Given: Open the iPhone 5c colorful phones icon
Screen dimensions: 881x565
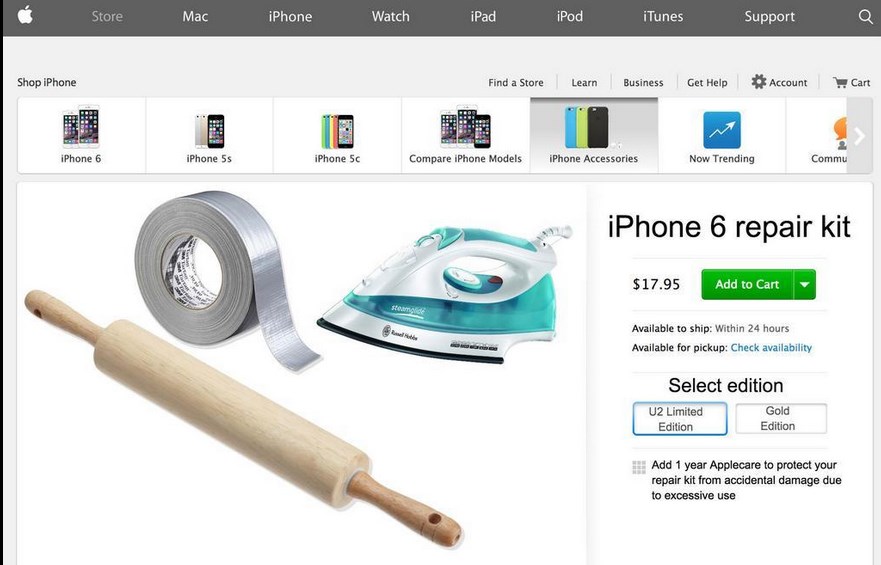Looking at the screenshot, I should pyautogui.click(x=337, y=131).
